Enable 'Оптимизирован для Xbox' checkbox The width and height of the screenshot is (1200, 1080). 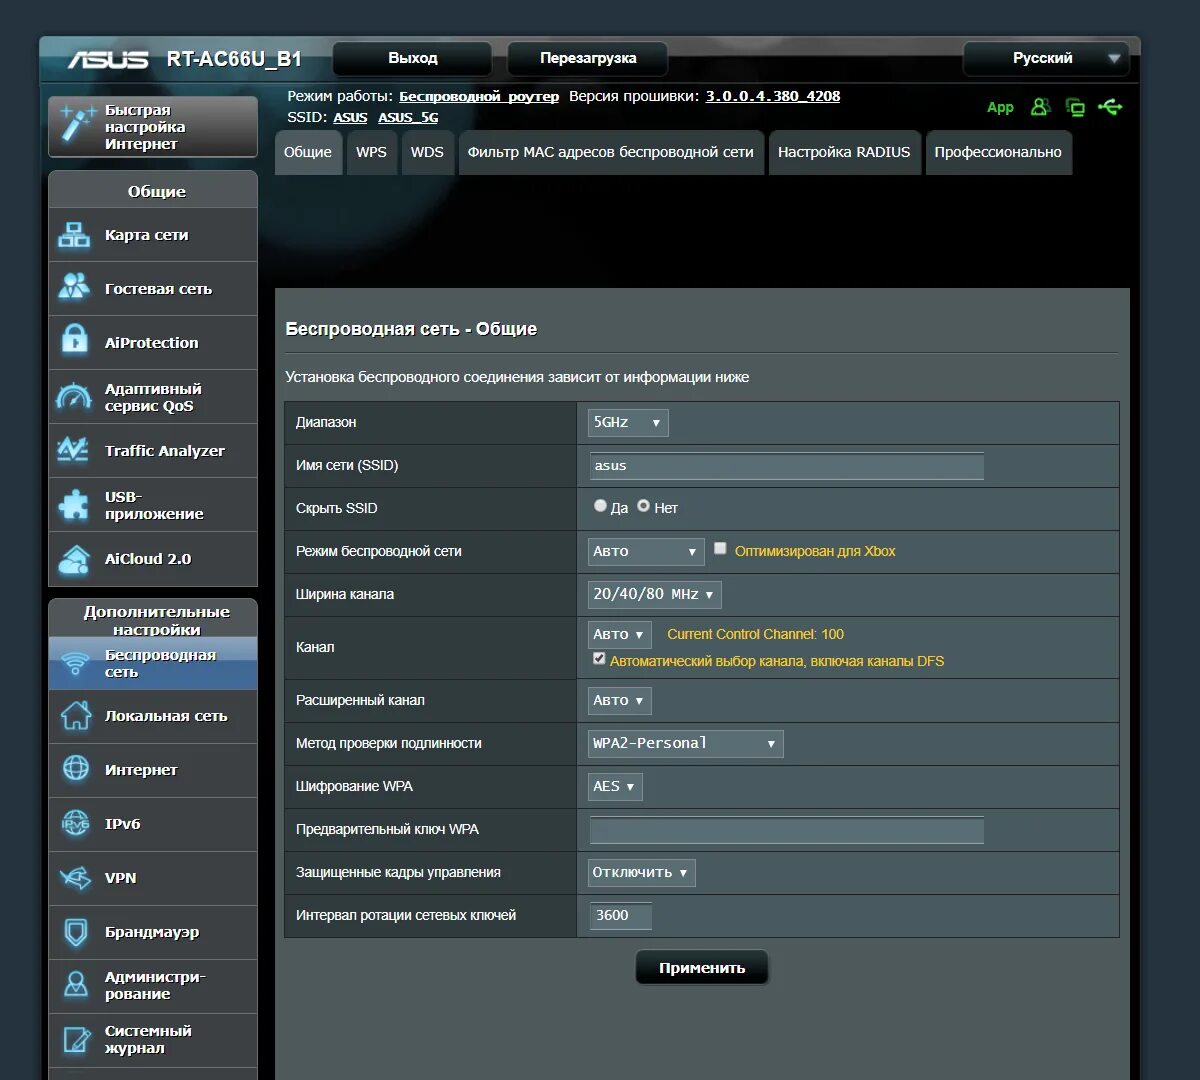720,549
